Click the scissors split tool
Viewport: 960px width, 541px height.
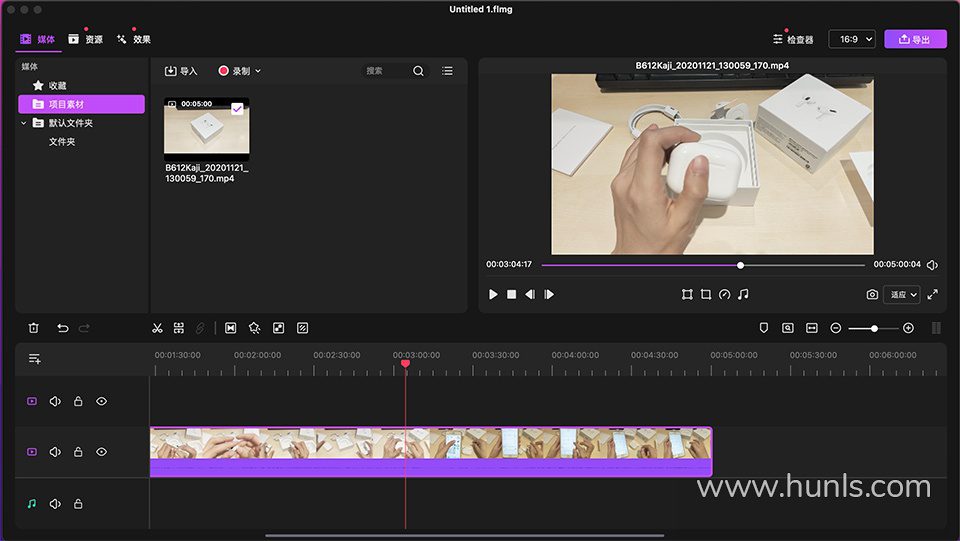click(157, 328)
